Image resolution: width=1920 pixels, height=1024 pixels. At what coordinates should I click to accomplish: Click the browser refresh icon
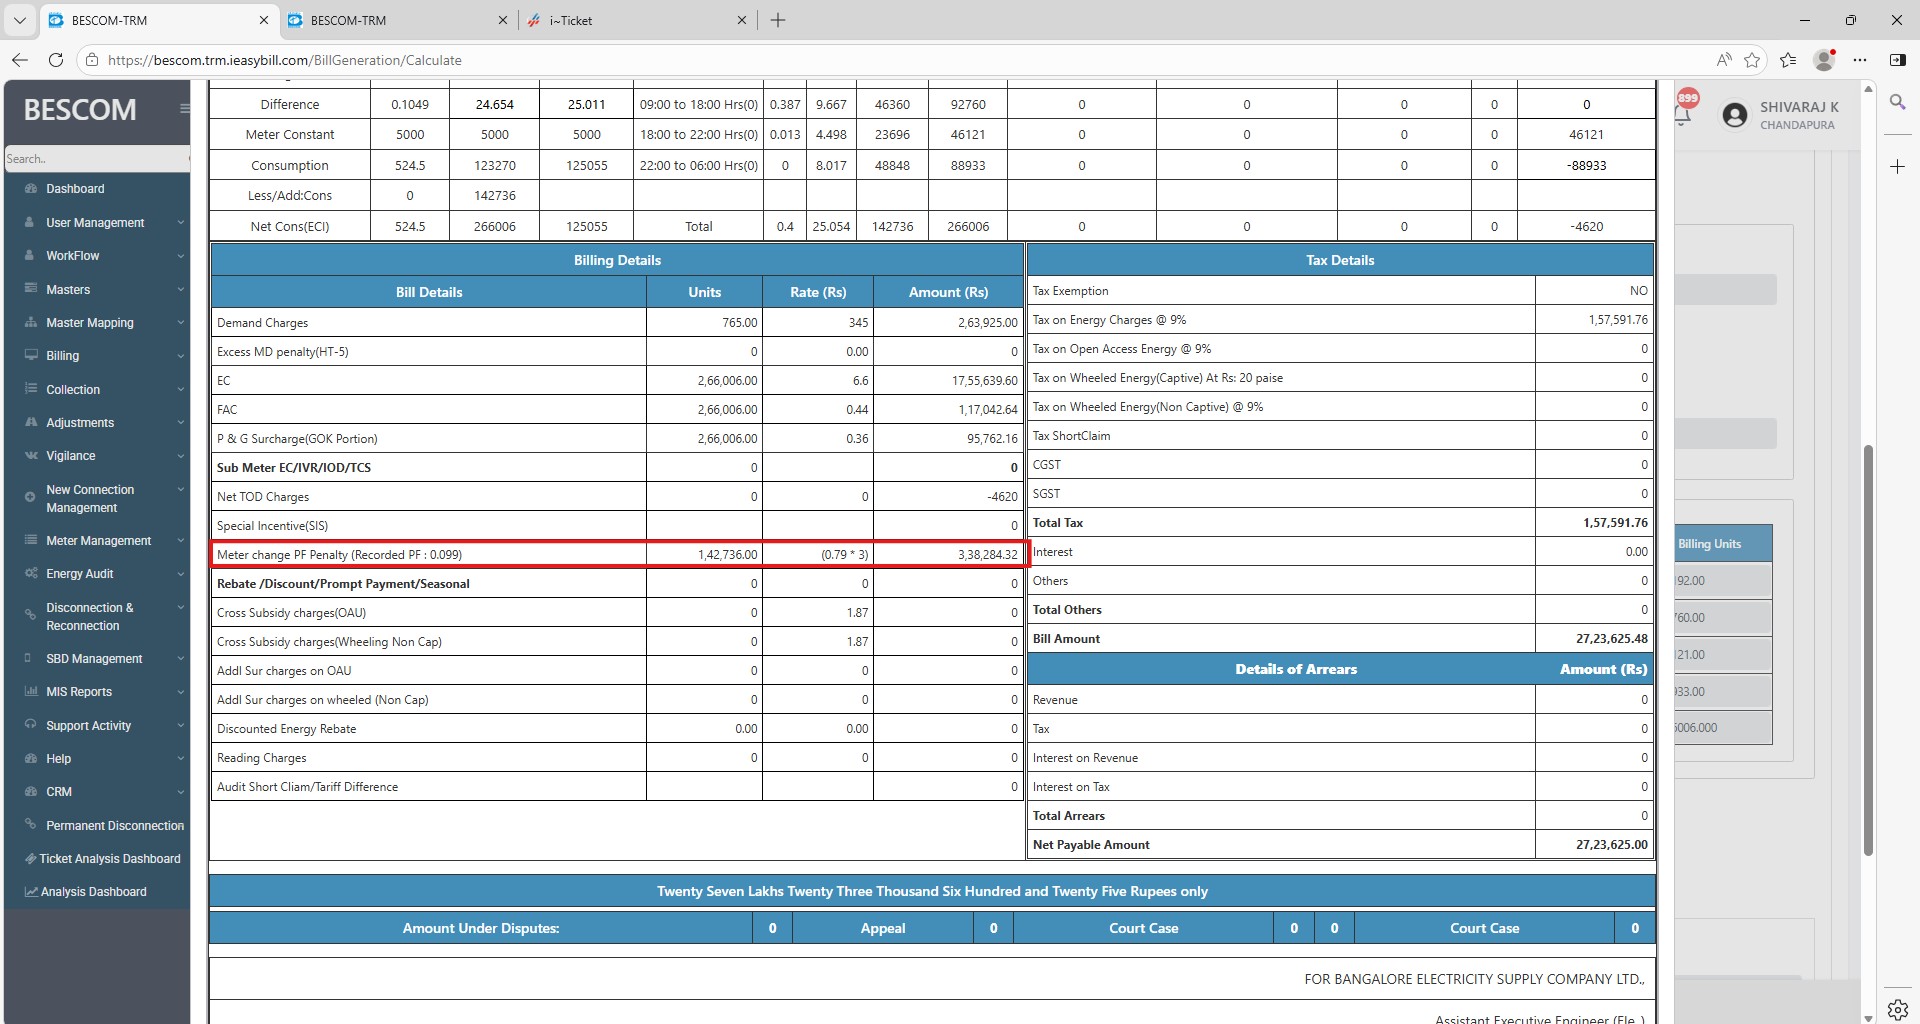56,60
